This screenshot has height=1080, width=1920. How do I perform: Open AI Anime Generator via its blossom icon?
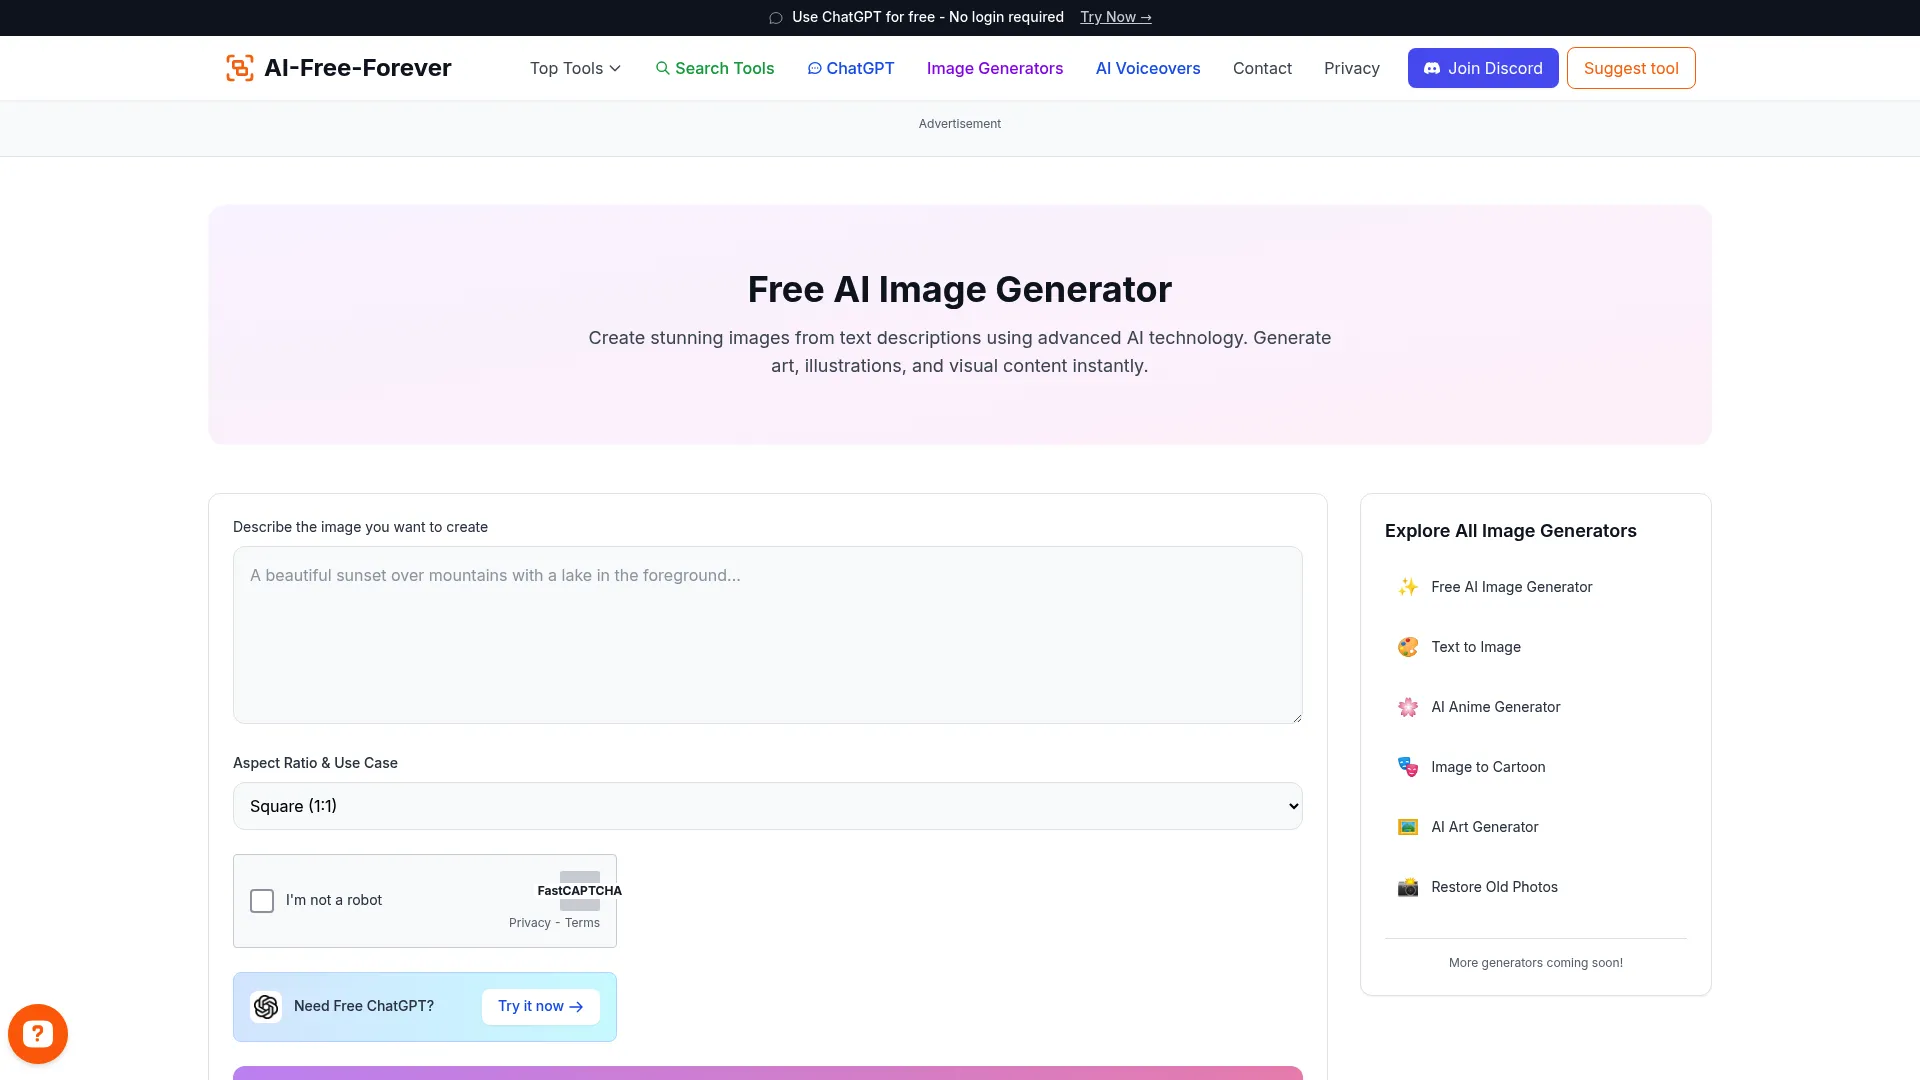click(x=1408, y=707)
